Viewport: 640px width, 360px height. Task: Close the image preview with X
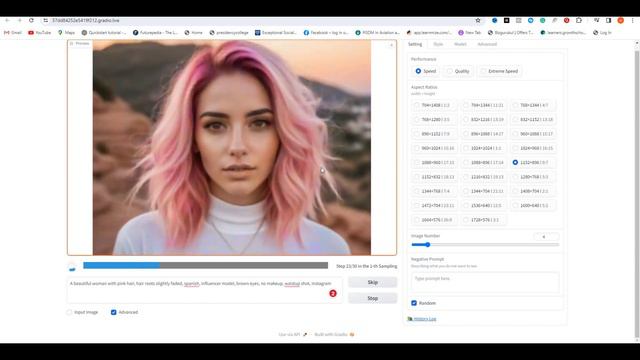pos(391,45)
